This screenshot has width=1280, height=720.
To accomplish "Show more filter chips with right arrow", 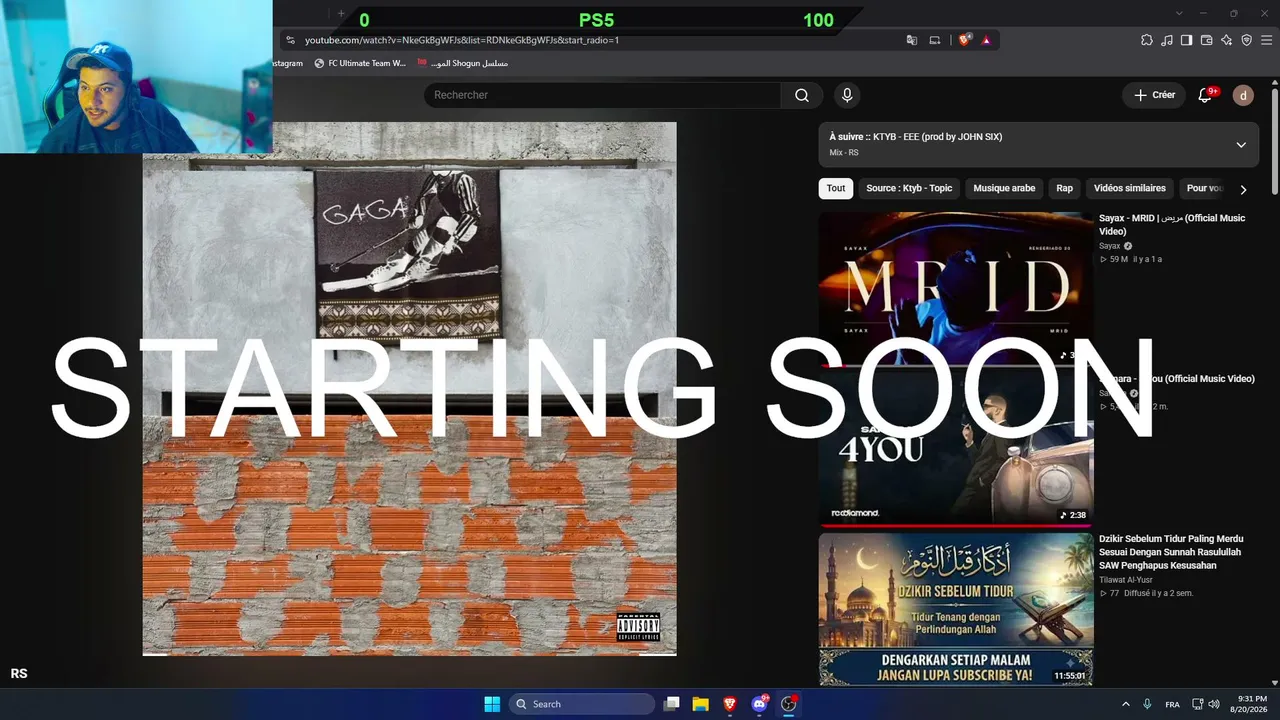I will tap(1243, 189).
